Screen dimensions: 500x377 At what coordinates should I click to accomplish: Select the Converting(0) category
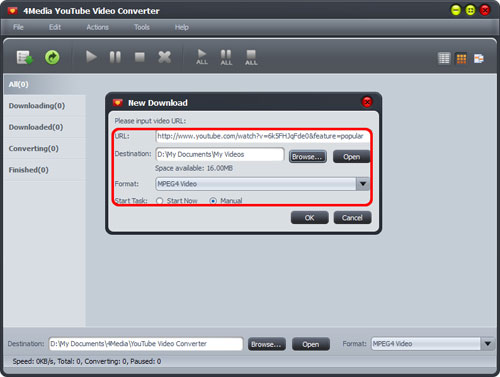tap(45, 148)
